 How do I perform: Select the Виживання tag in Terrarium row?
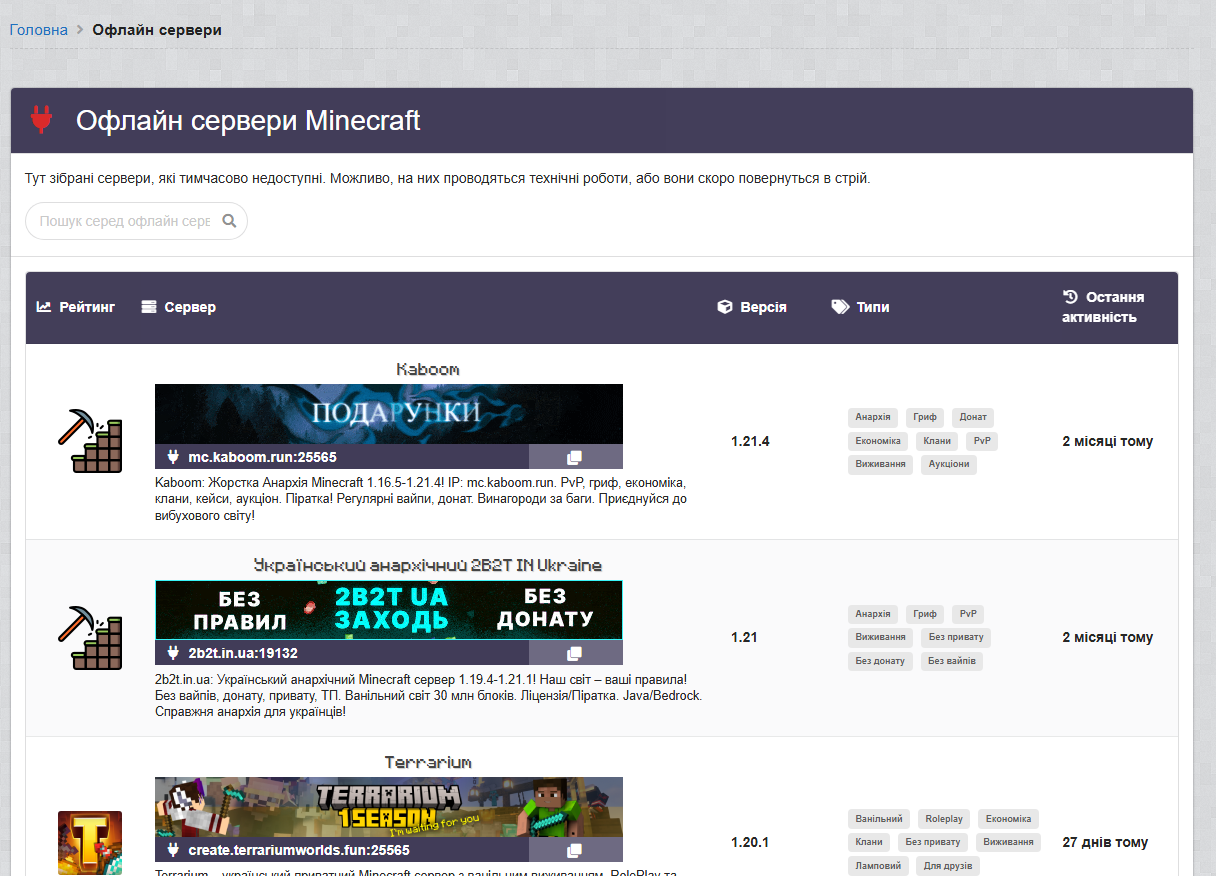tap(1008, 842)
